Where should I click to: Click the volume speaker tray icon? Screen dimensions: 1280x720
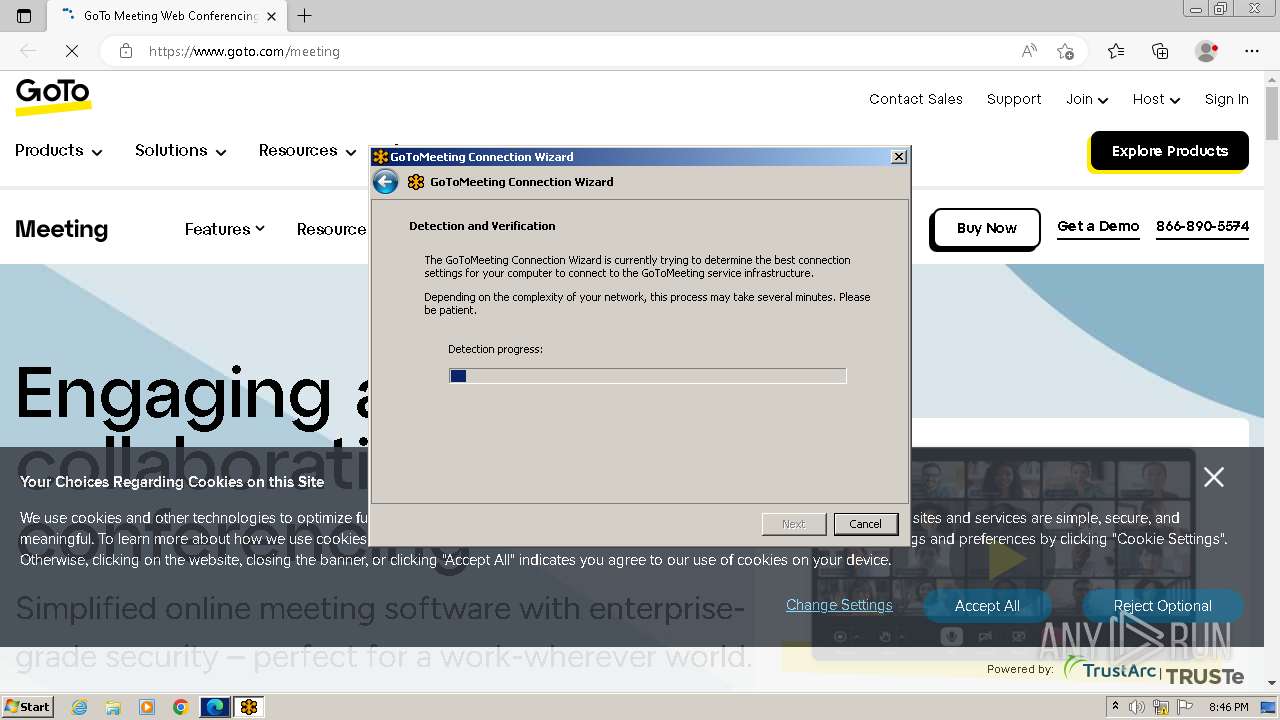tap(1137, 707)
